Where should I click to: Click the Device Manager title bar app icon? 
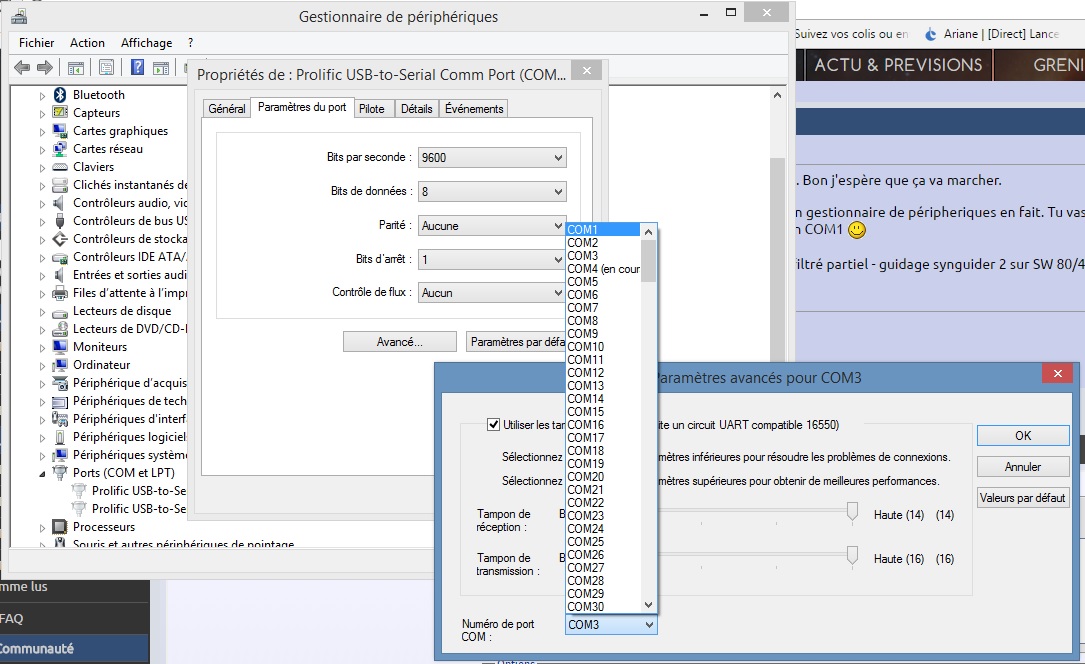(19, 17)
